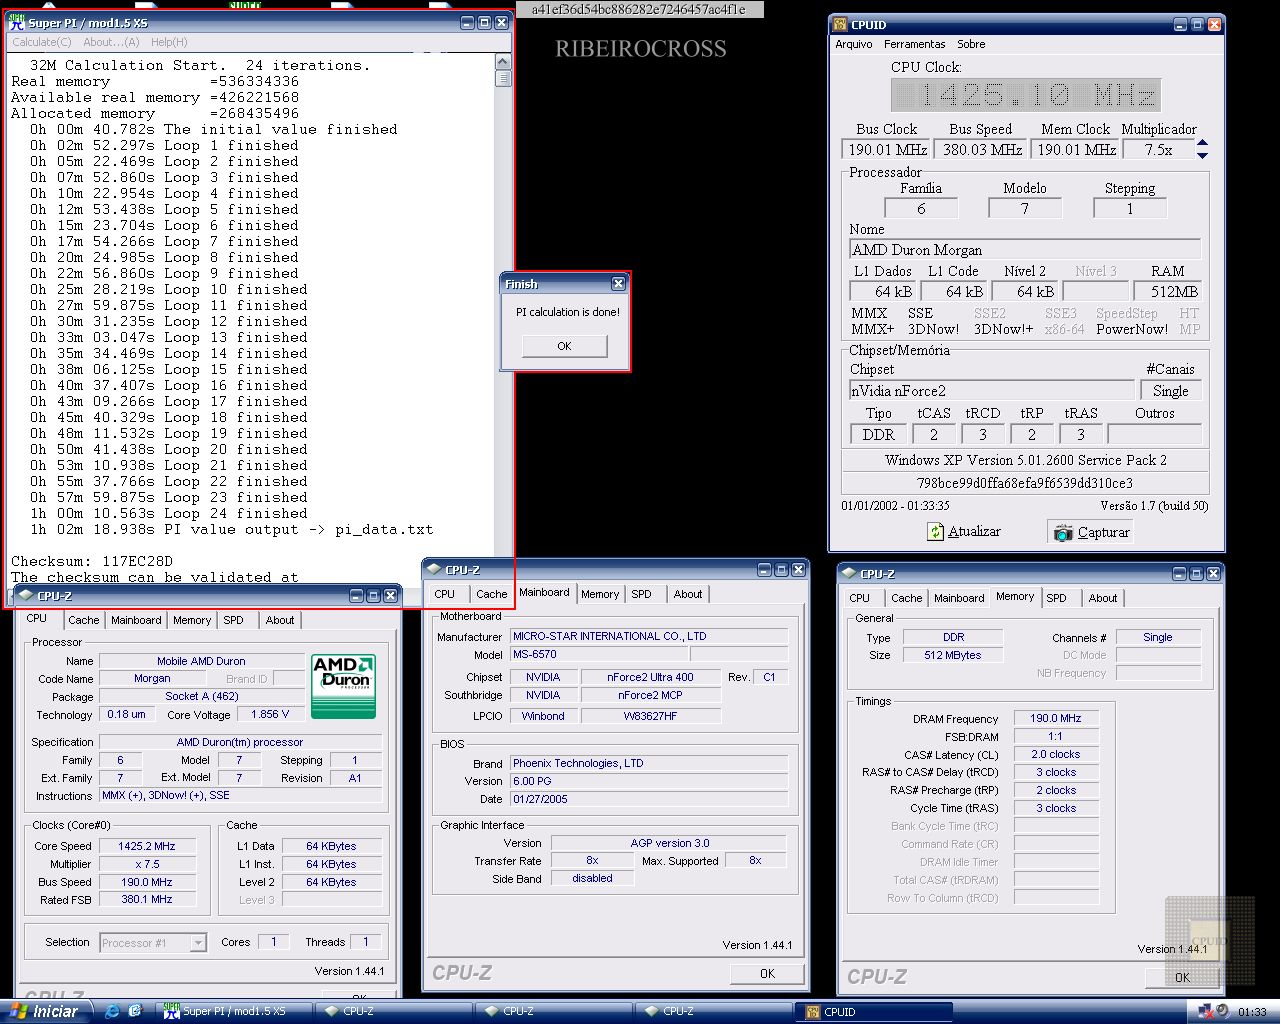This screenshot has height=1024, width=1280.
Task: Decrease the Multiplicador with the down arrow
Action: click(1202, 155)
